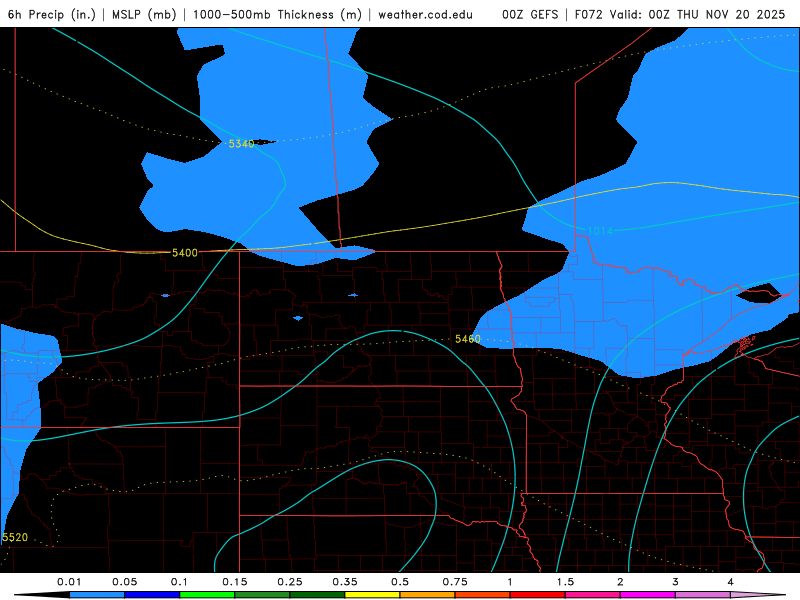Viewport: 800px width, 600px height.
Task: Click the 1.5 legend value
Action: pos(565,582)
